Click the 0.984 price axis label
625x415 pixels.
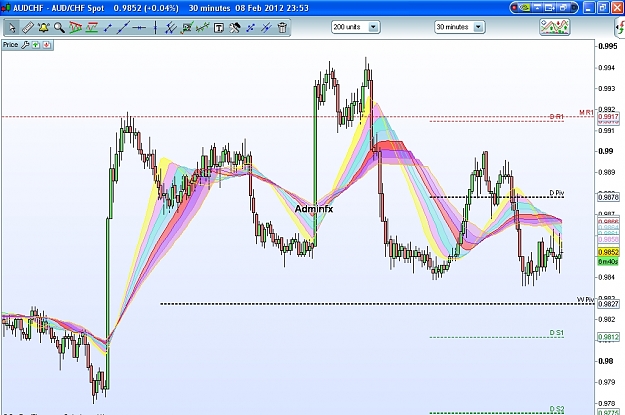(x=607, y=277)
